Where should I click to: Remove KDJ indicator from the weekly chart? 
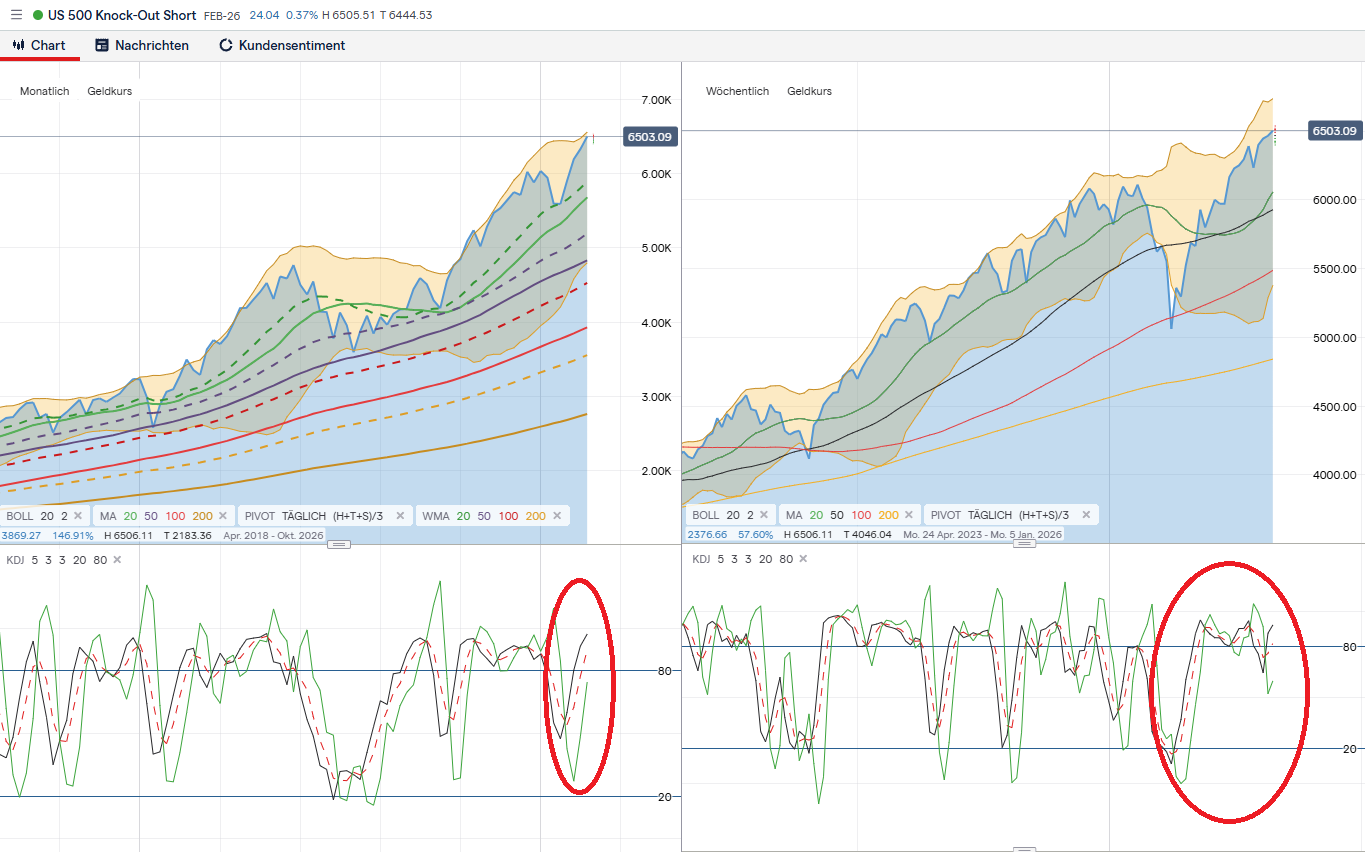802,559
